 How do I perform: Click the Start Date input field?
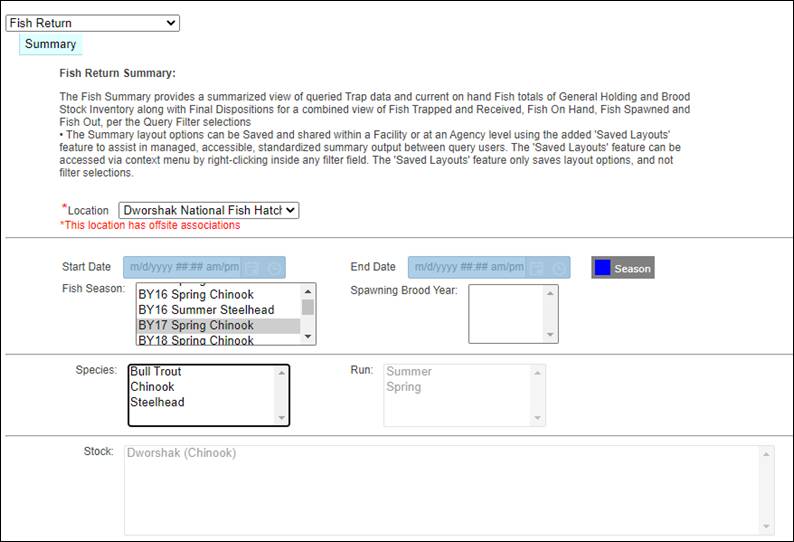tap(182, 268)
